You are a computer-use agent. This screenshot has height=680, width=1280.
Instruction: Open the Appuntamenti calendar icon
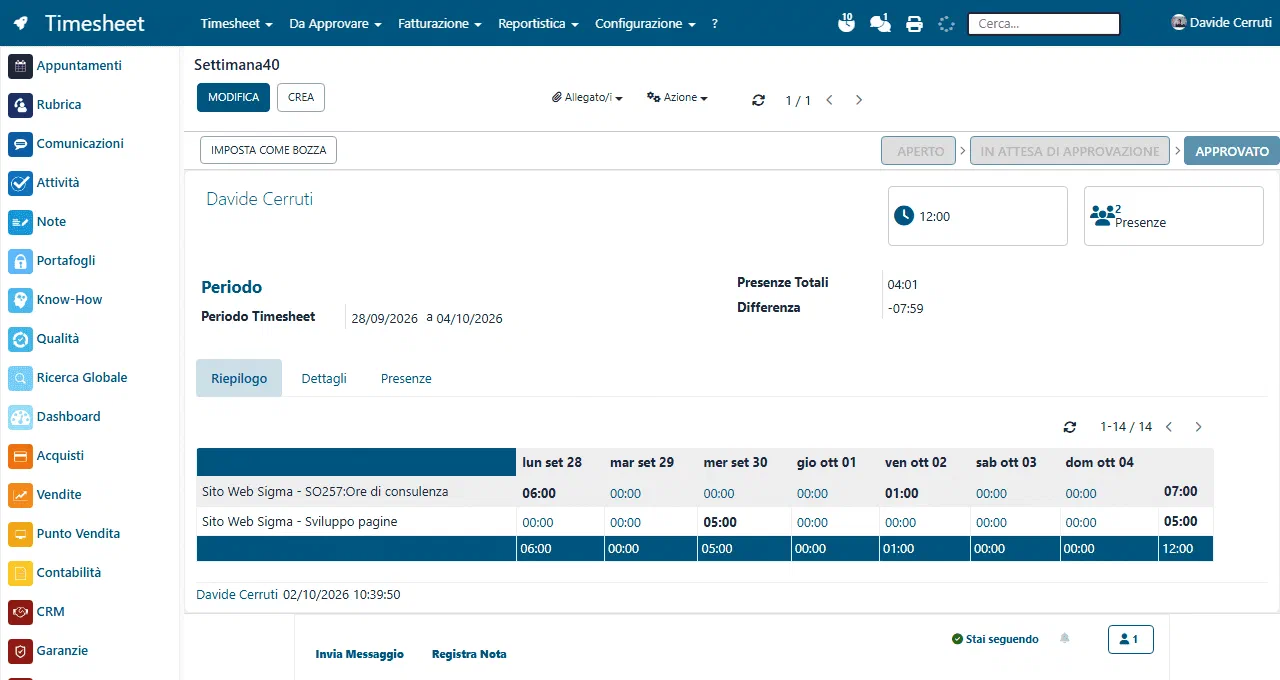click(x=21, y=66)
